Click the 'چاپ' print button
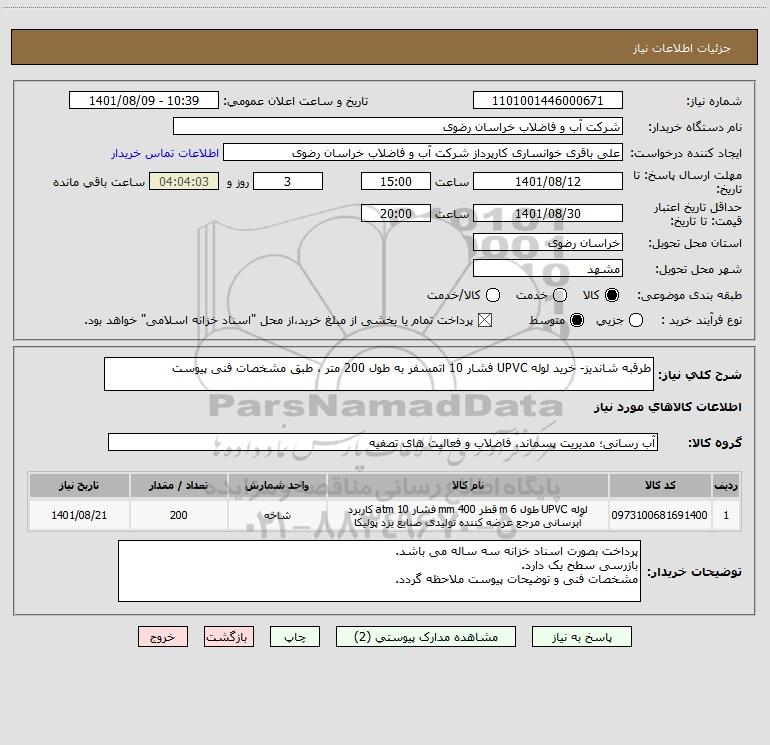Viewport: 770px width, 745px height. pyautogui.click(x=295, y=637)
